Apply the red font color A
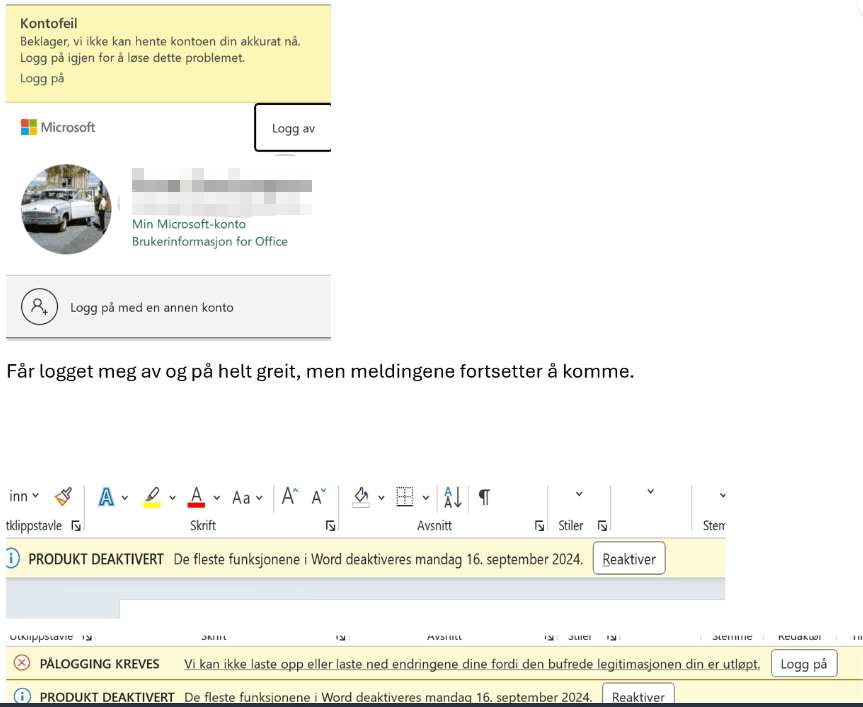863x707 pixels. [x=196, y=497]
